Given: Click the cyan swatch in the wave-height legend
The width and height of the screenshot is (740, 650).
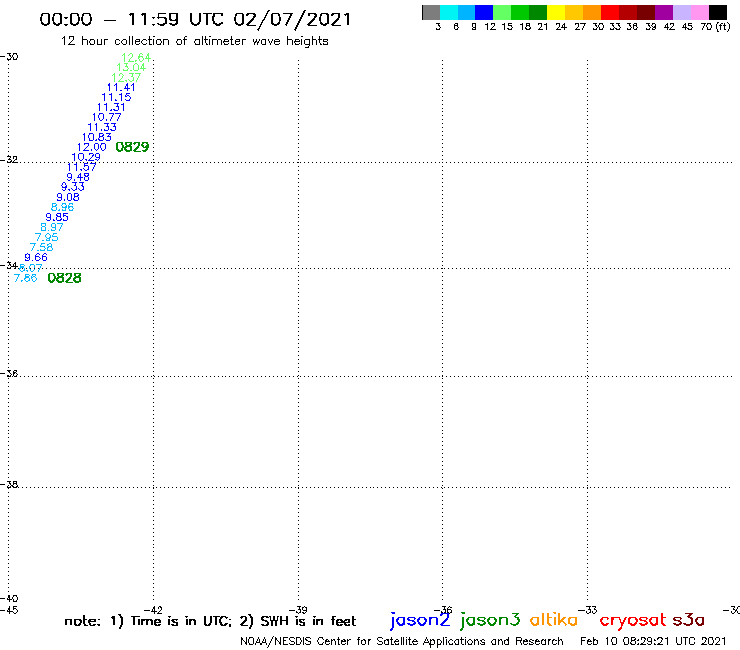Looking at the screenshot, I should (449, 12).
